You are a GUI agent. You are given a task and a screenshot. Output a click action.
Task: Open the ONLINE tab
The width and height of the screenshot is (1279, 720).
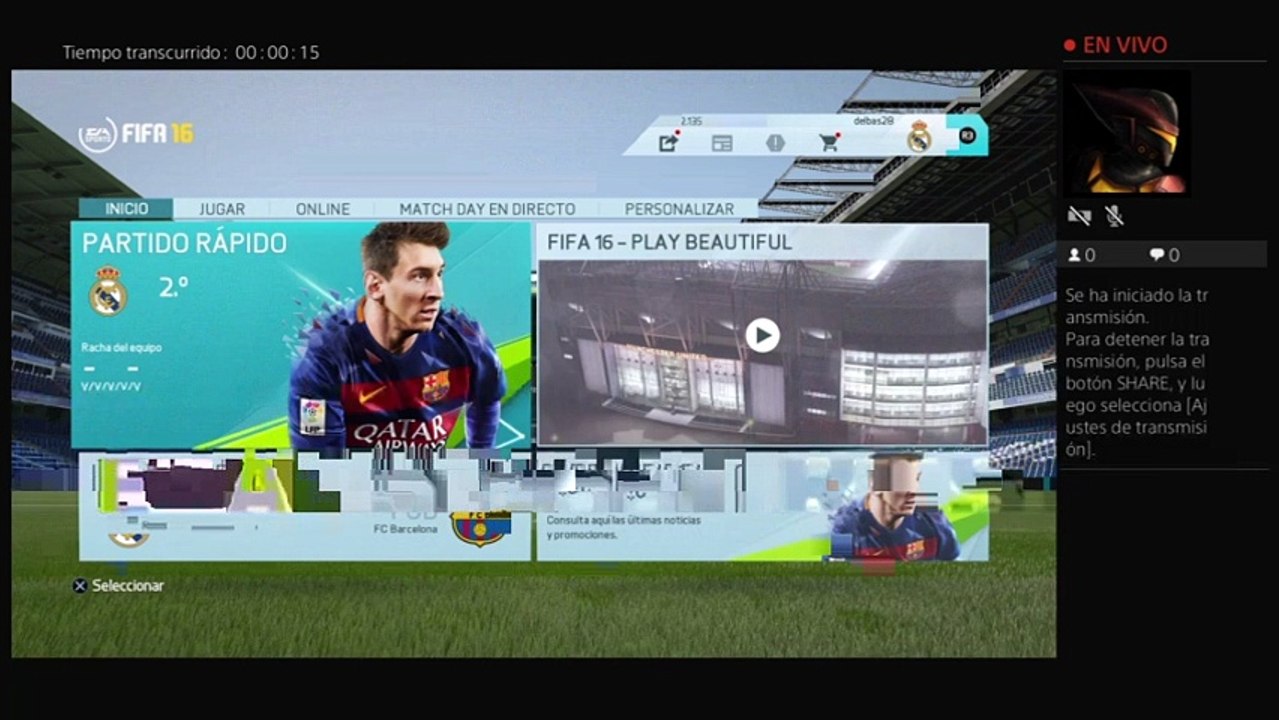point(323,209)
